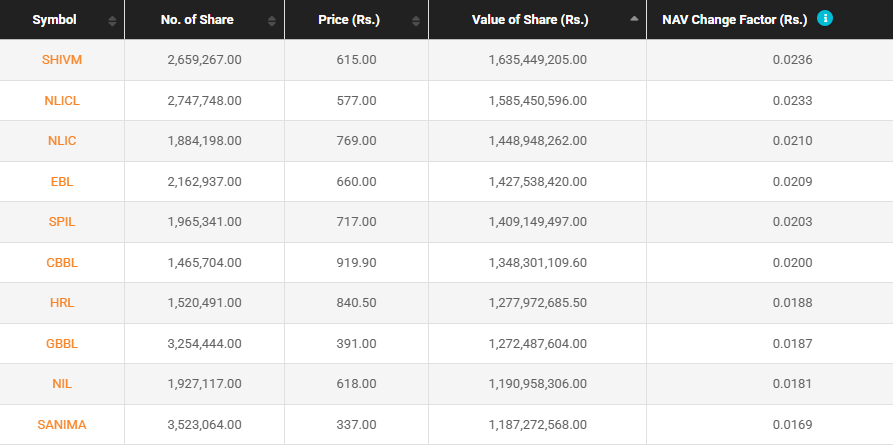
Task: Open the NLICL symbol link
Action: (62, 101)
